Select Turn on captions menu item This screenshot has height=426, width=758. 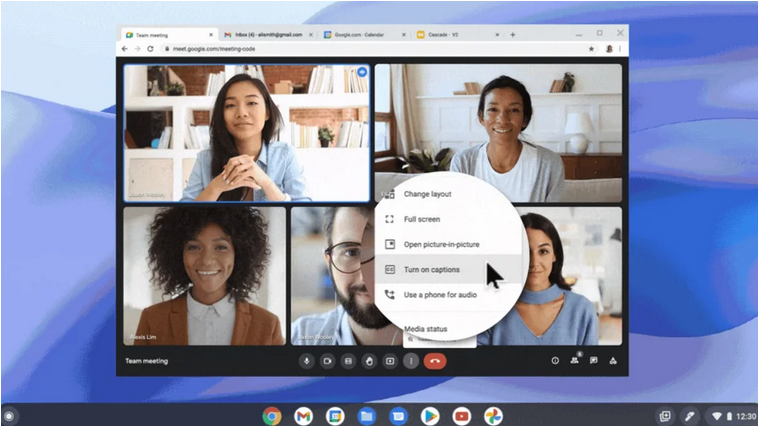[431, 270]
